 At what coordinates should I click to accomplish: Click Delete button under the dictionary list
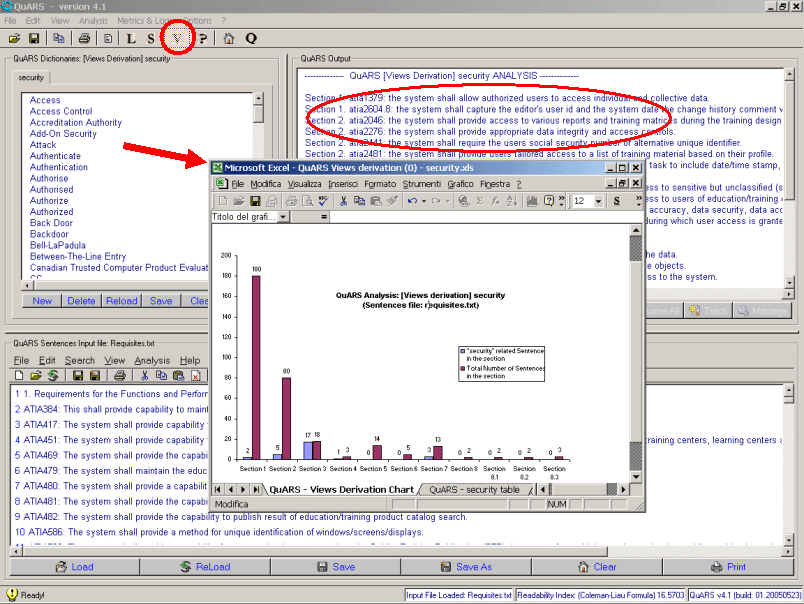(x=82, y=301)
